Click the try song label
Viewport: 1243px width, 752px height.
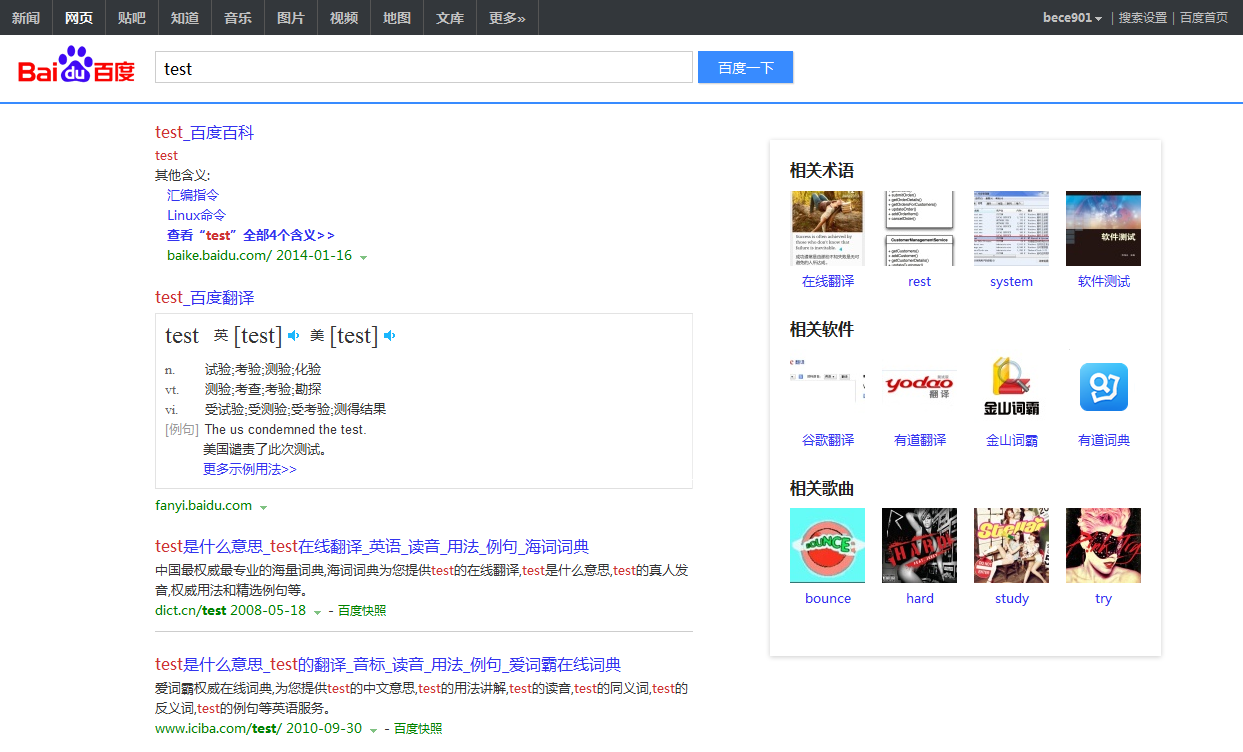coord(1103,598)
